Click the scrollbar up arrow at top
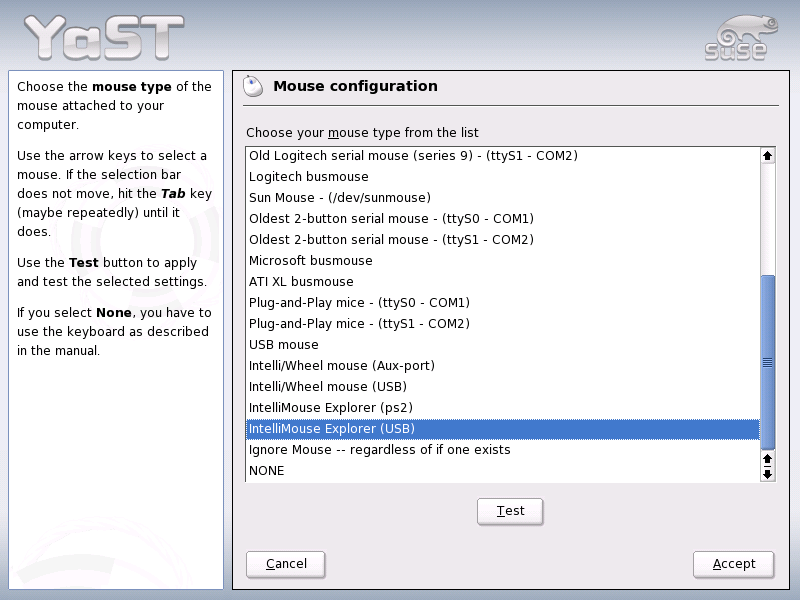This screenshot has width=800, height=600. [767, 156]
